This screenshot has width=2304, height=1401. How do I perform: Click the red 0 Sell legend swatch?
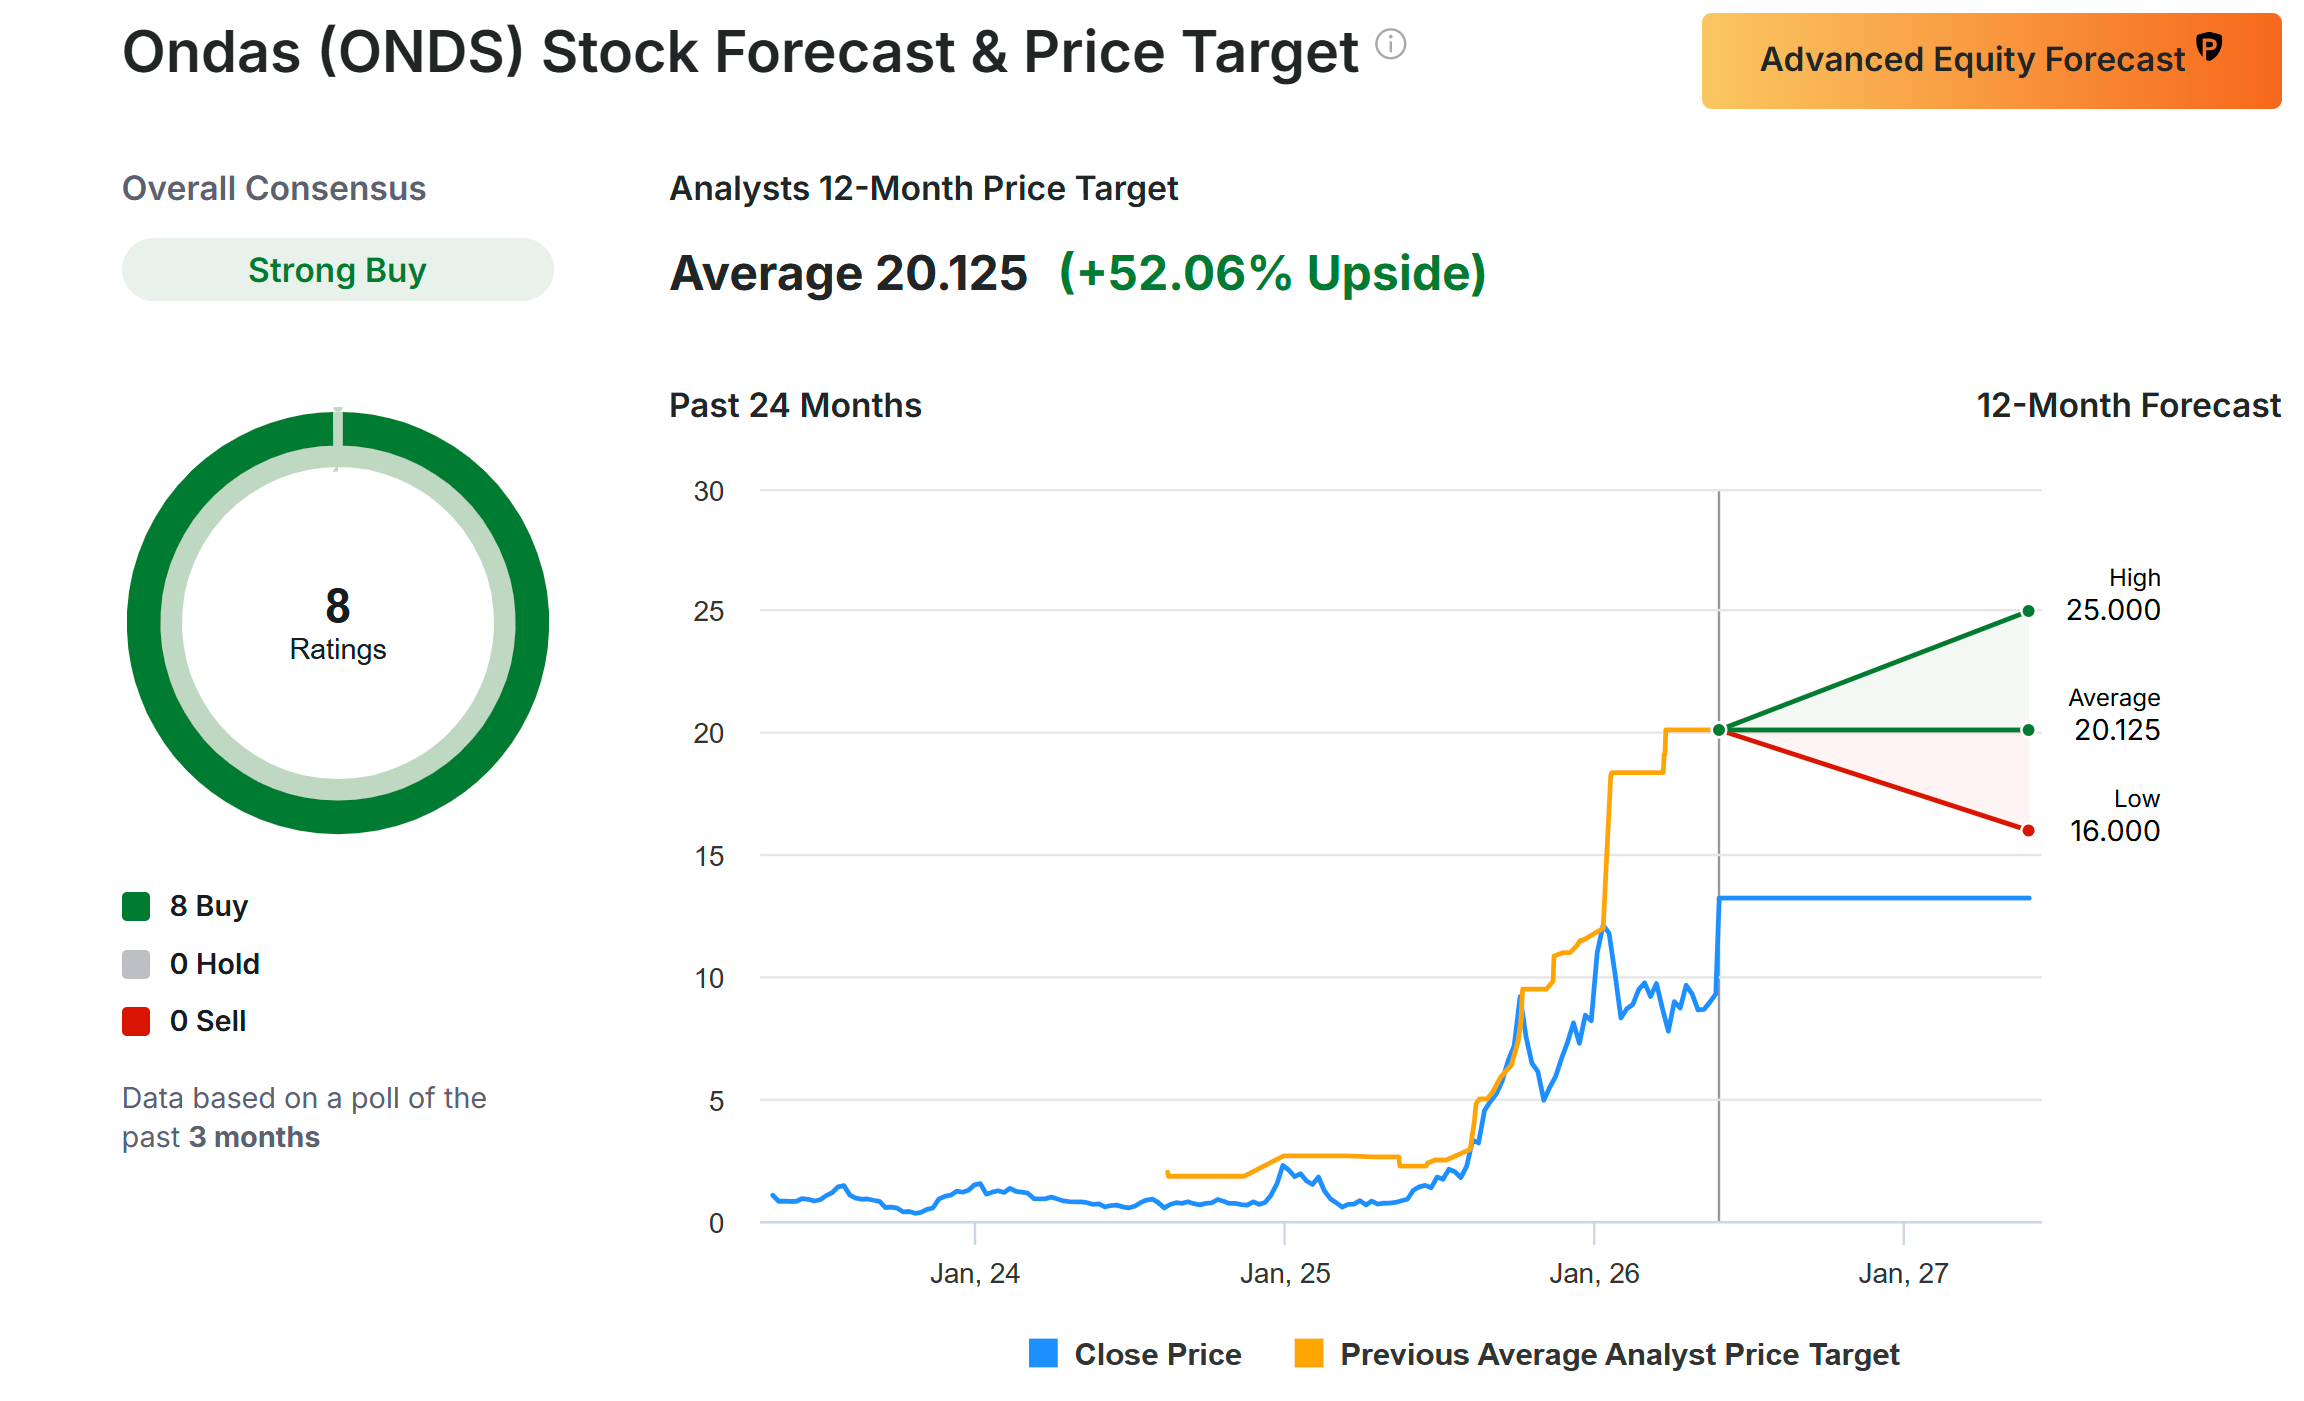tap(136, 1021)
